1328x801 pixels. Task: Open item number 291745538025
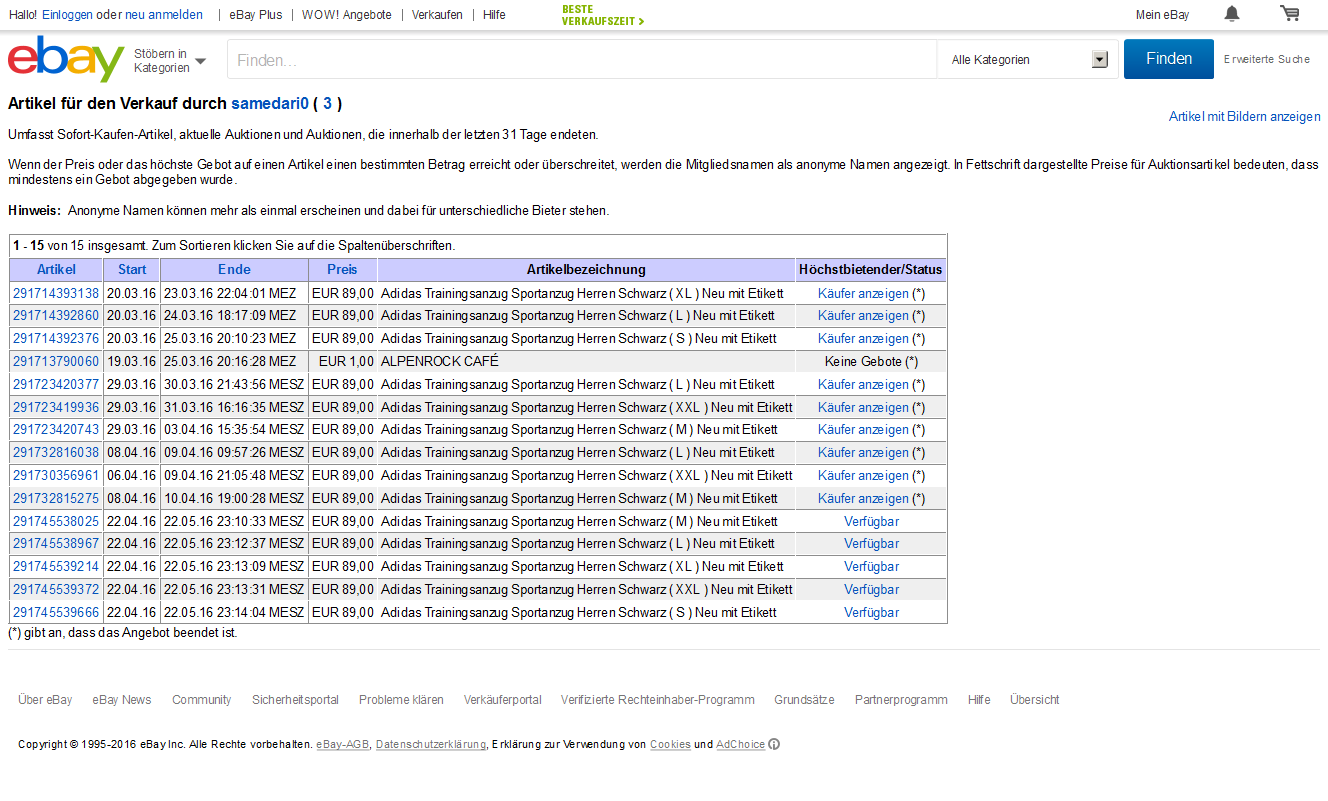[56, 521]
